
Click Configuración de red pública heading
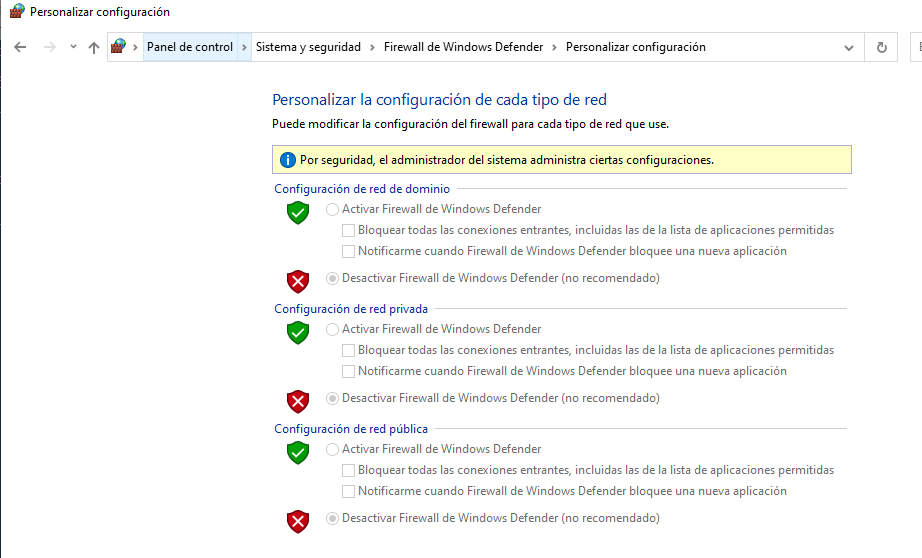351,429
